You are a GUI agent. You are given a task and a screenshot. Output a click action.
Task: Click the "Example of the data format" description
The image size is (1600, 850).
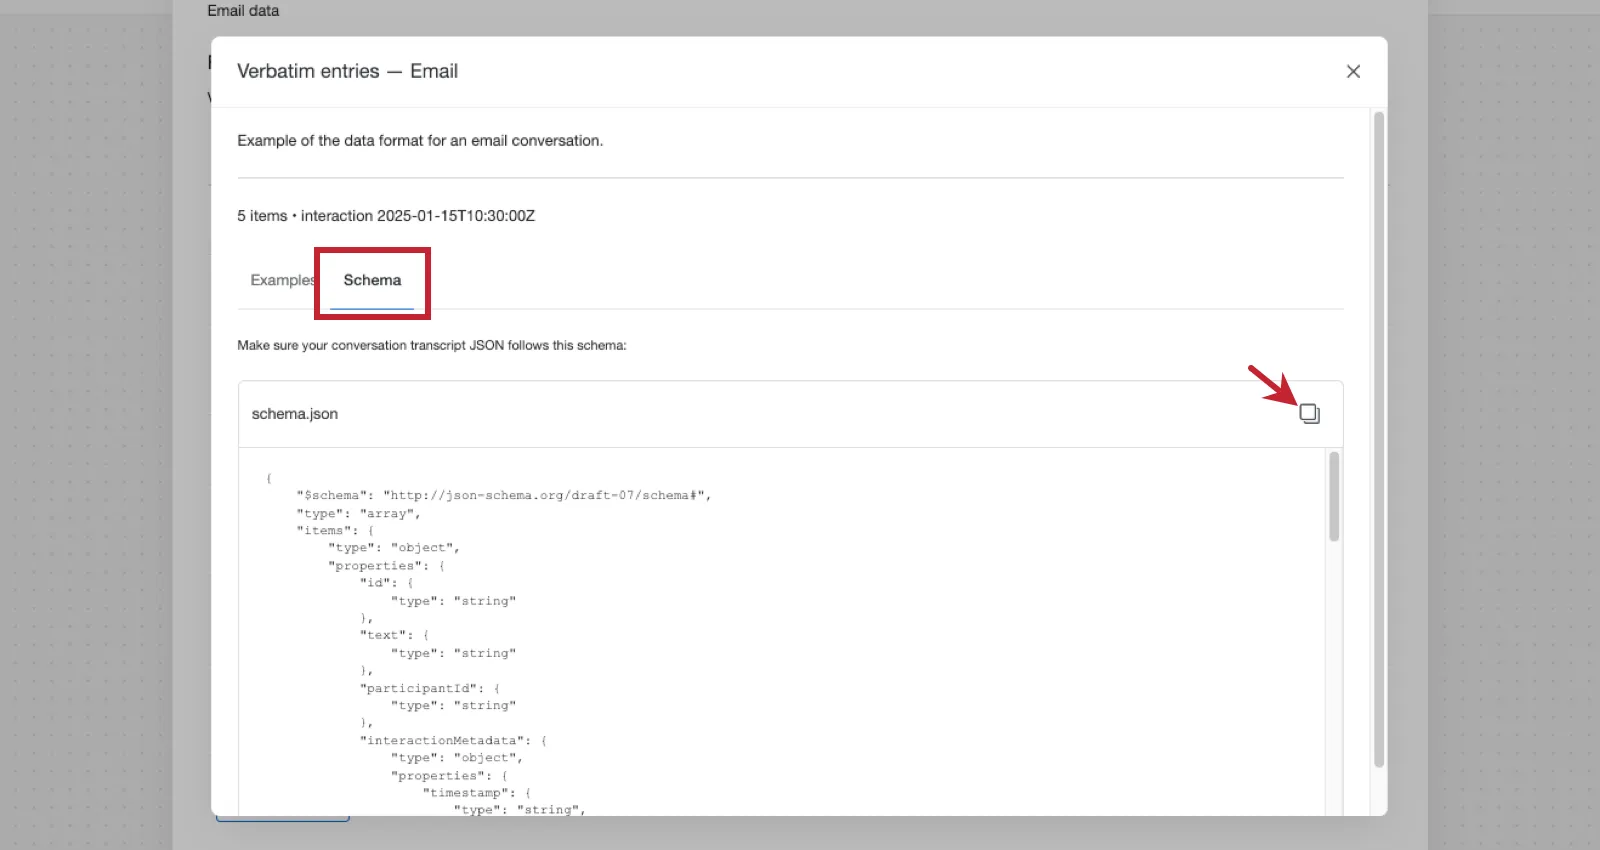pos(420,141)
